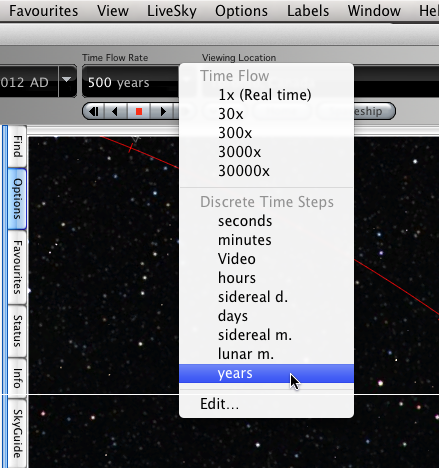
Task: Select seconds discrete time step
Action: (x=266, y=221)
